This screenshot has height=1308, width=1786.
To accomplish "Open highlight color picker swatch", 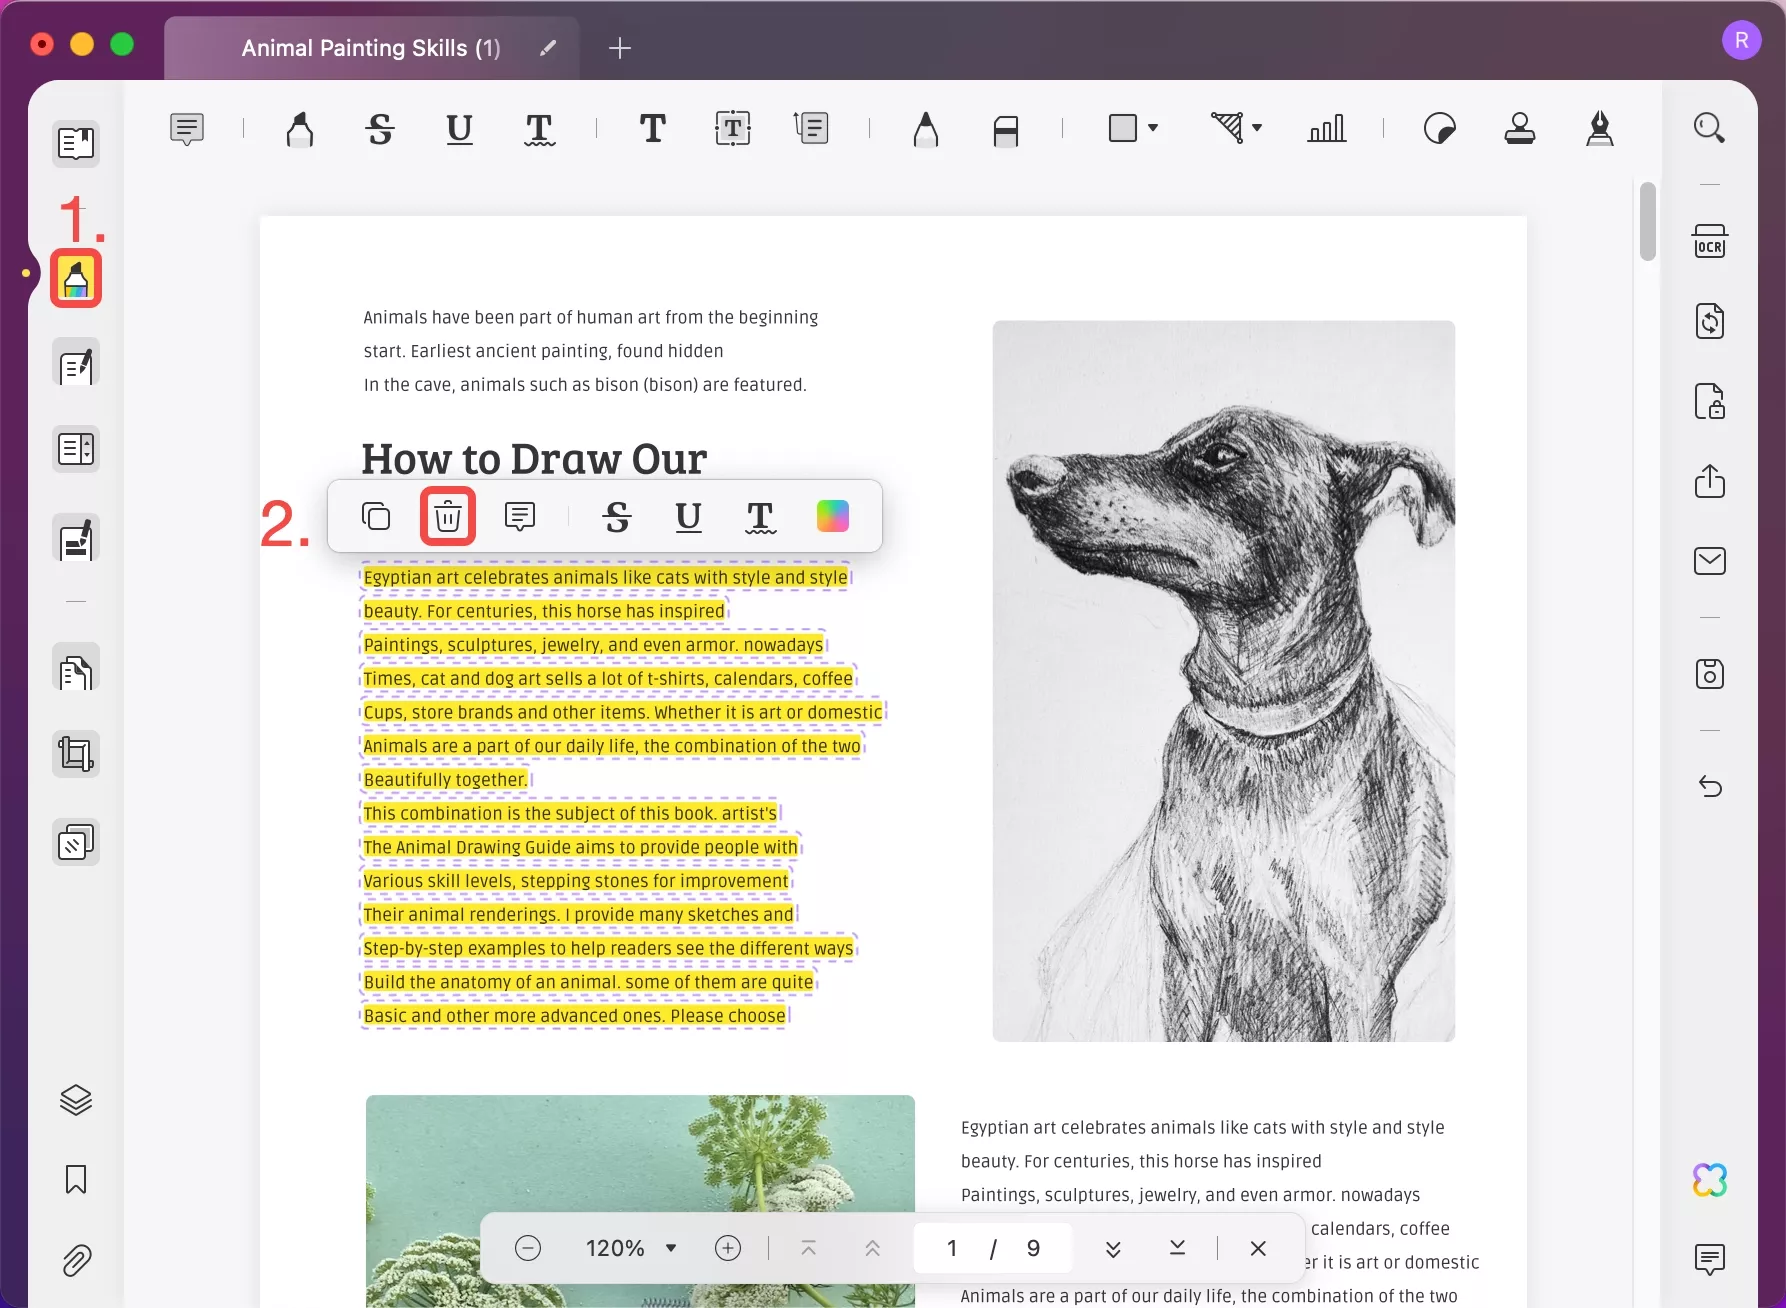I will [x=833, y=516].
